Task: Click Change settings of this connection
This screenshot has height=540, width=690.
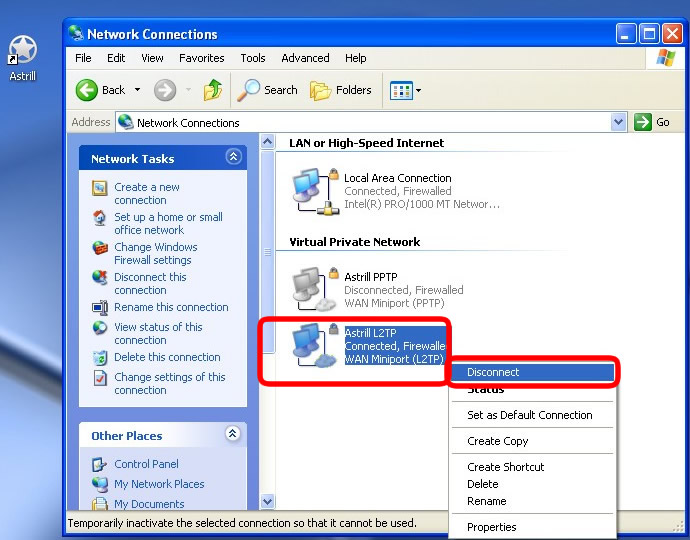Action: click(x=169, y=383)
